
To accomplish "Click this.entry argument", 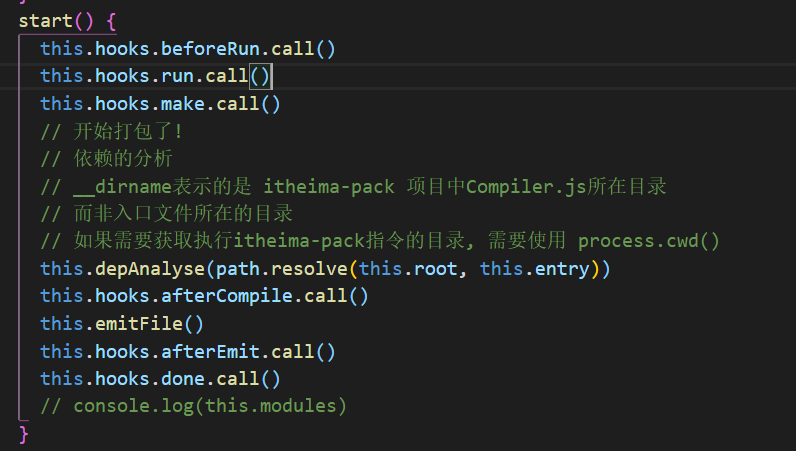I will 535,269.
